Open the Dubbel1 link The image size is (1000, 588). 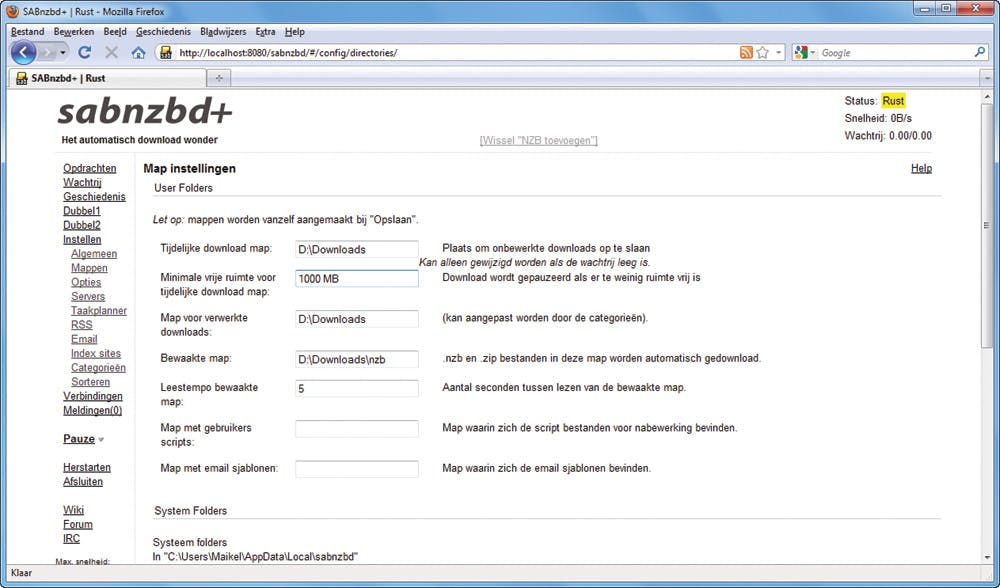pos(82,210)
